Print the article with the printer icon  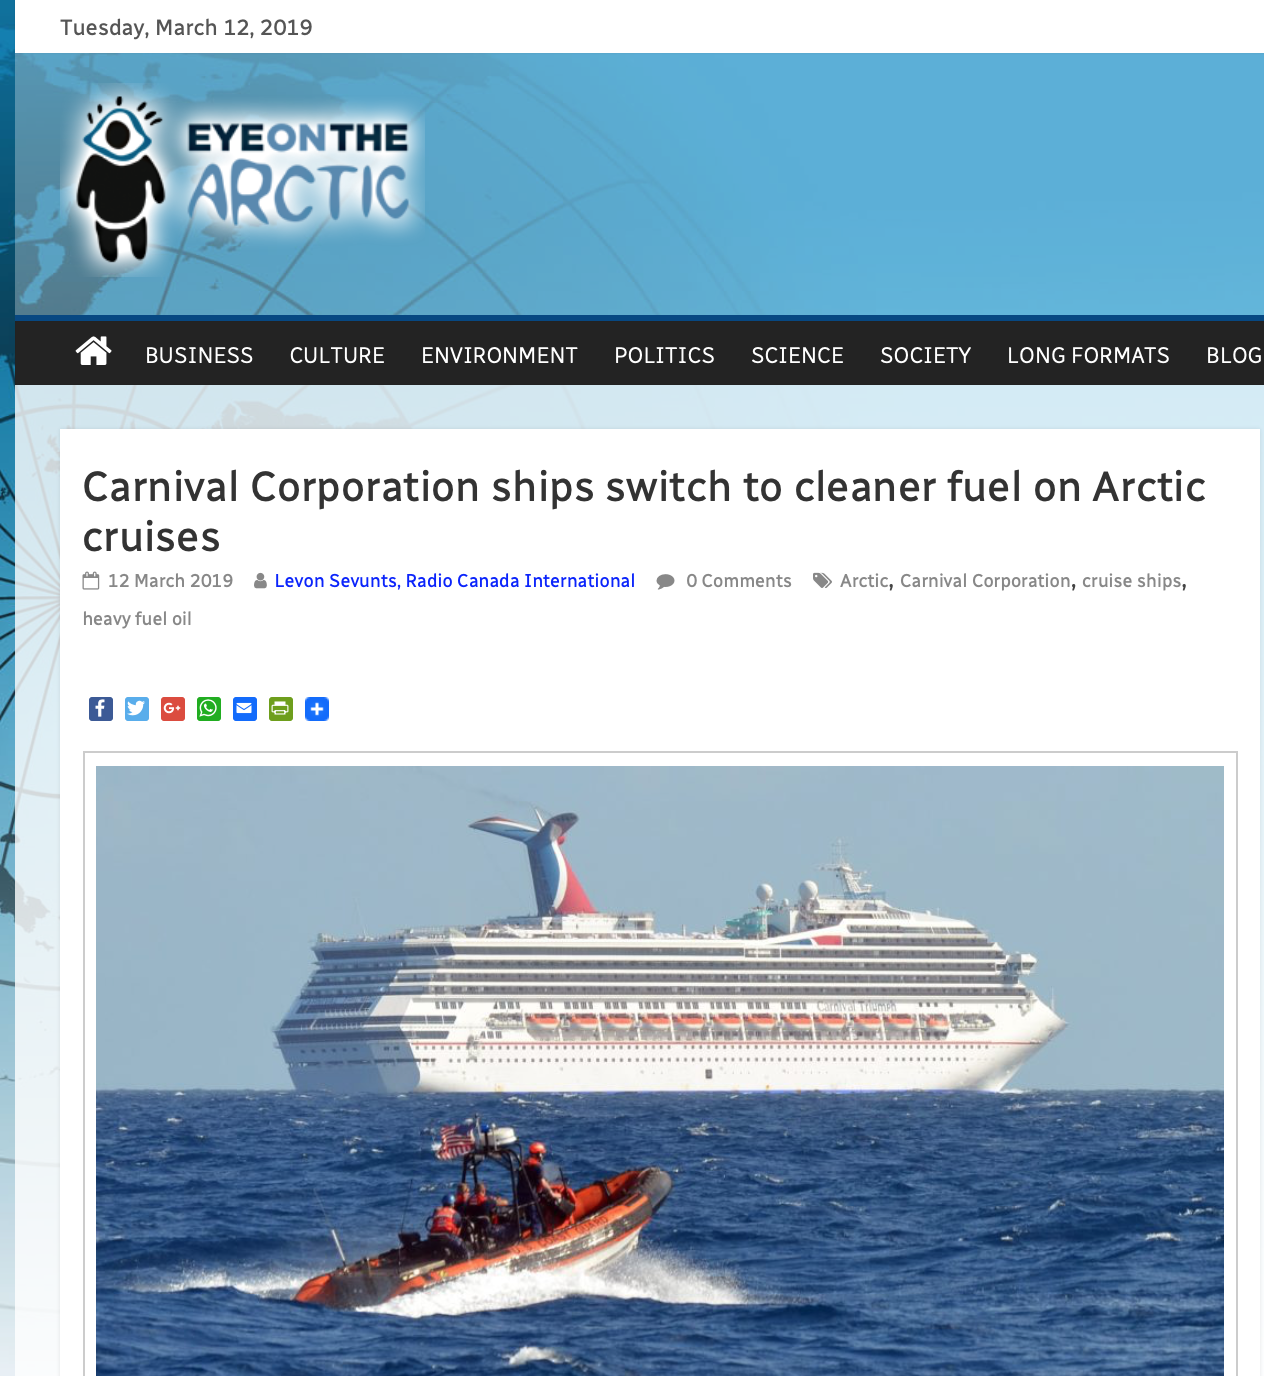281,709
